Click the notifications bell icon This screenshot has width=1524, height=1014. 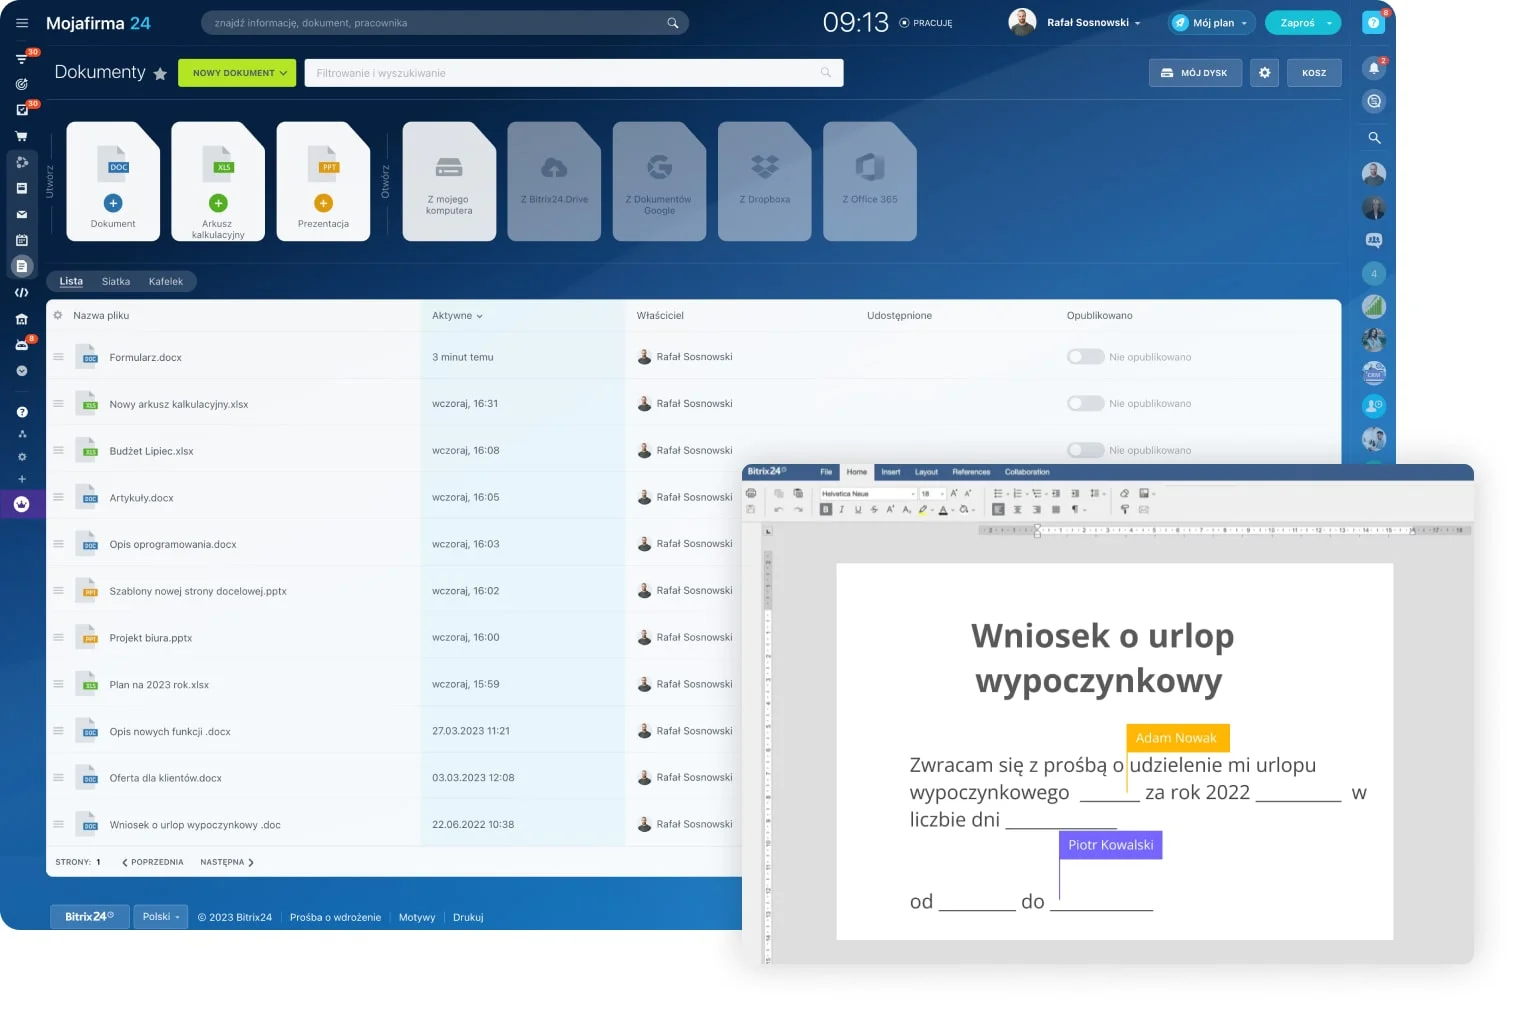click(1374, 68)
